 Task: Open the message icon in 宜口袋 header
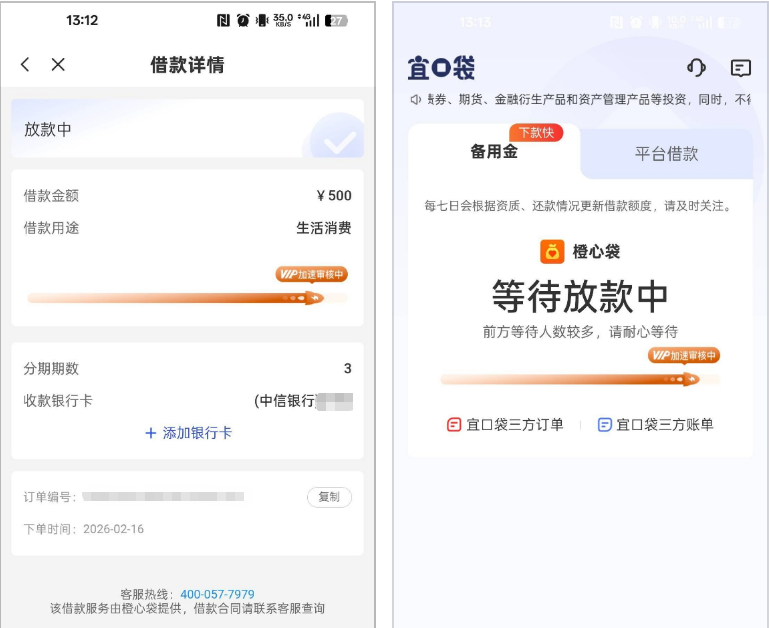[x=741, y=68]
